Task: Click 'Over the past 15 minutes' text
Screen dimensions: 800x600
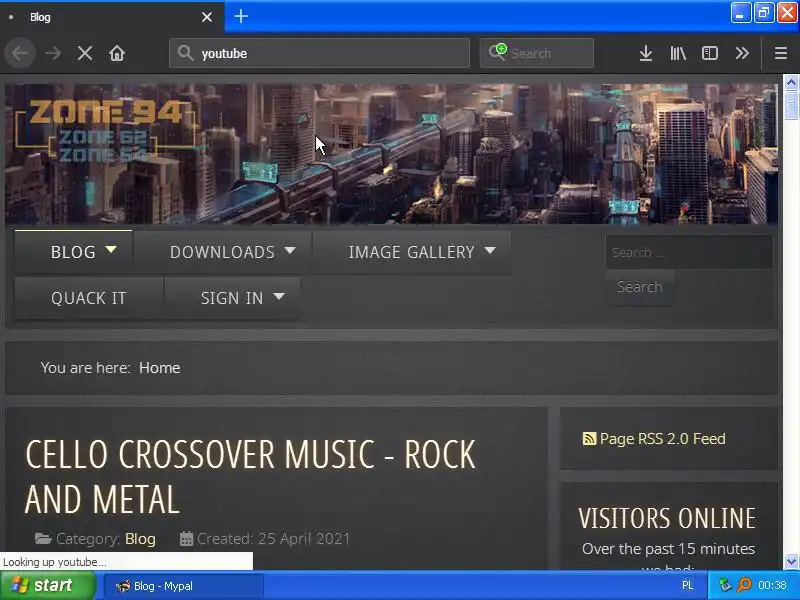Action: [668, 549]
